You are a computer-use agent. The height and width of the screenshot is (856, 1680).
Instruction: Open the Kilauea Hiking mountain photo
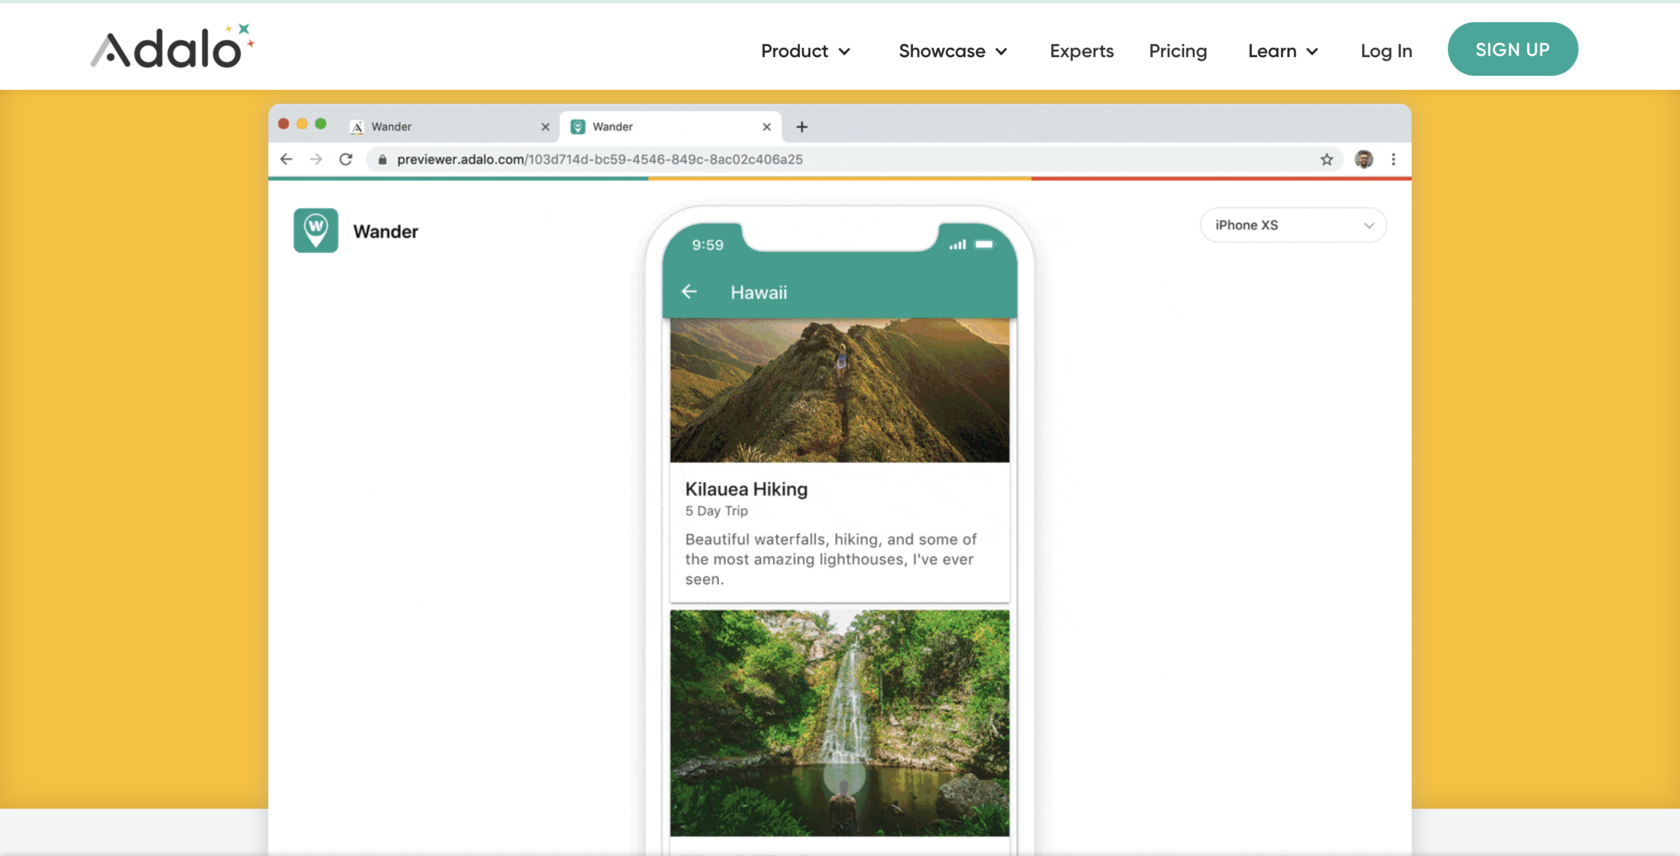(x=840, y=390)
